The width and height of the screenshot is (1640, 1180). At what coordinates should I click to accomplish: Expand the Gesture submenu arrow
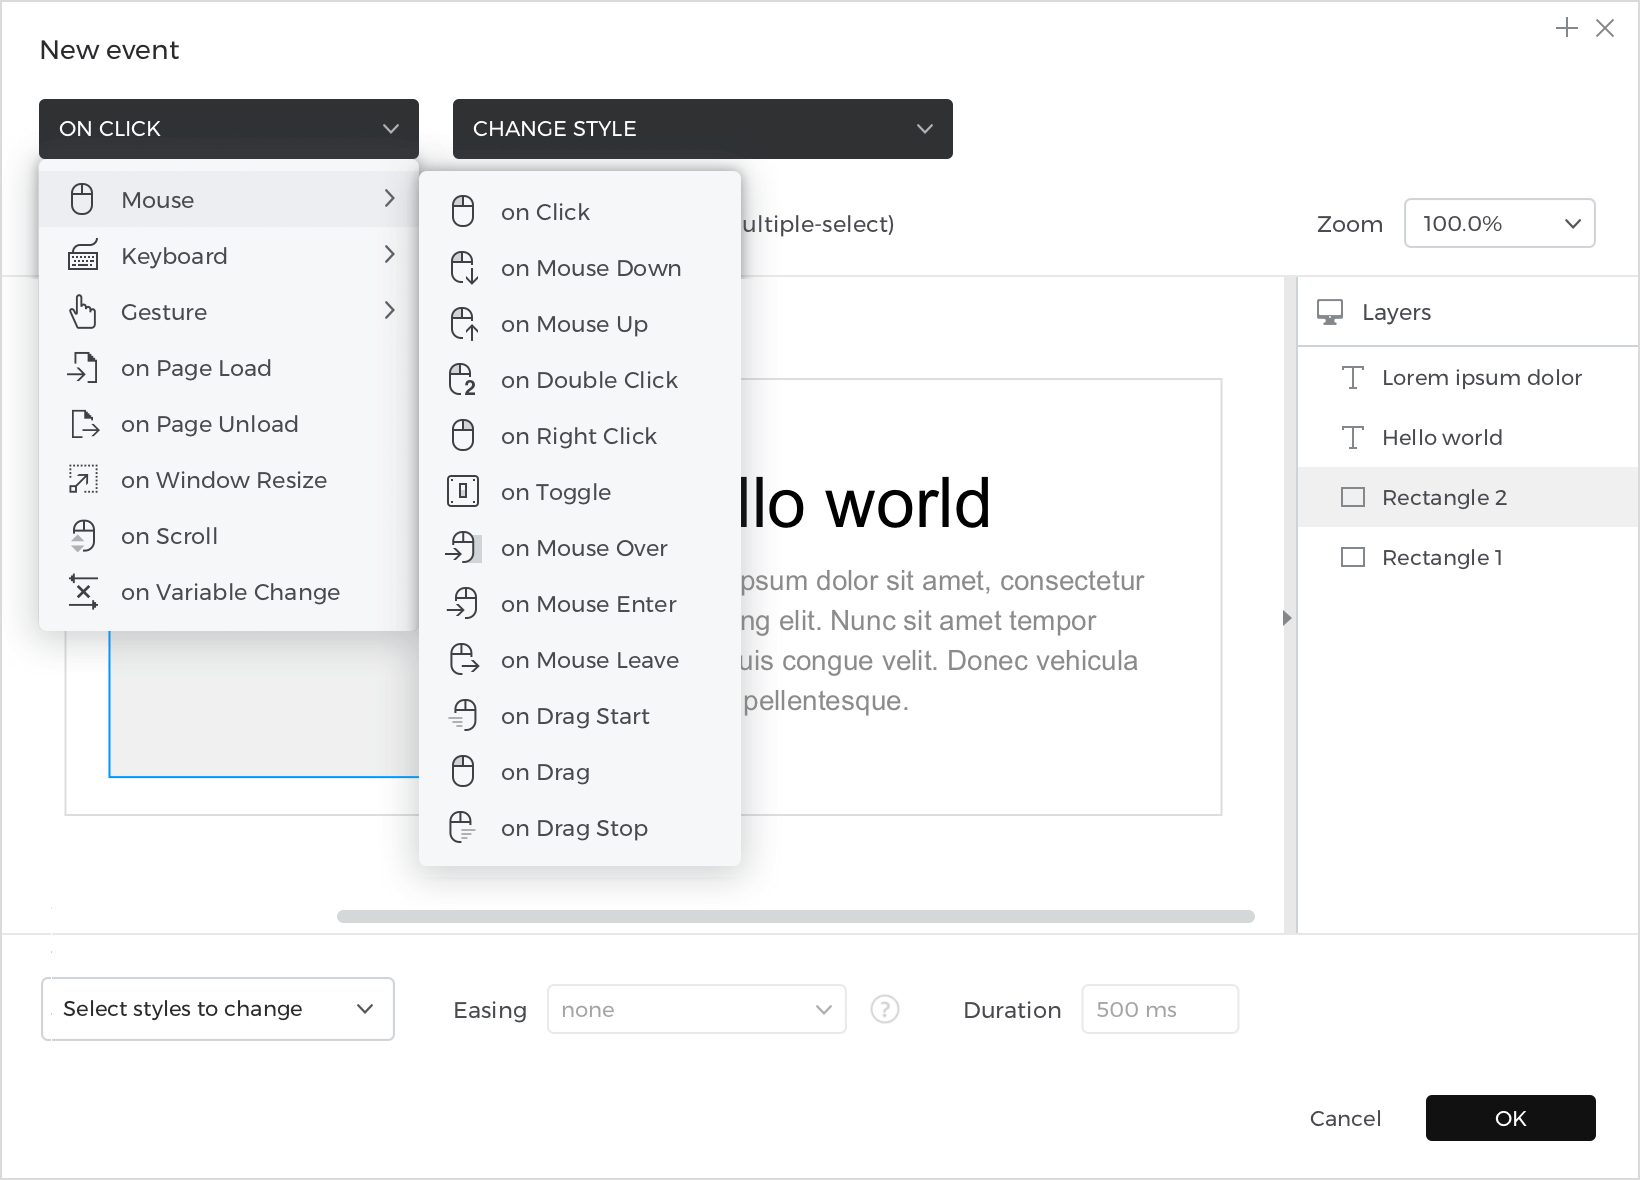(x=390, y=311)
